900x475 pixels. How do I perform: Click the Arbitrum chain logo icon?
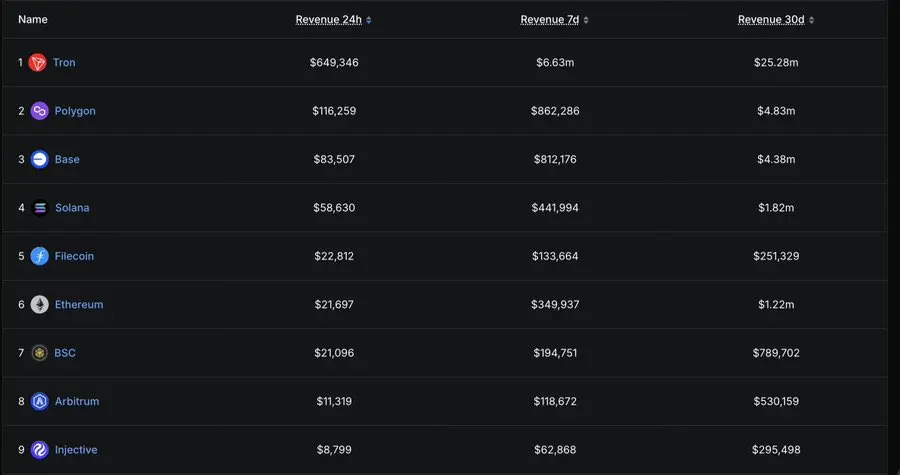click(x=40, y=401)
